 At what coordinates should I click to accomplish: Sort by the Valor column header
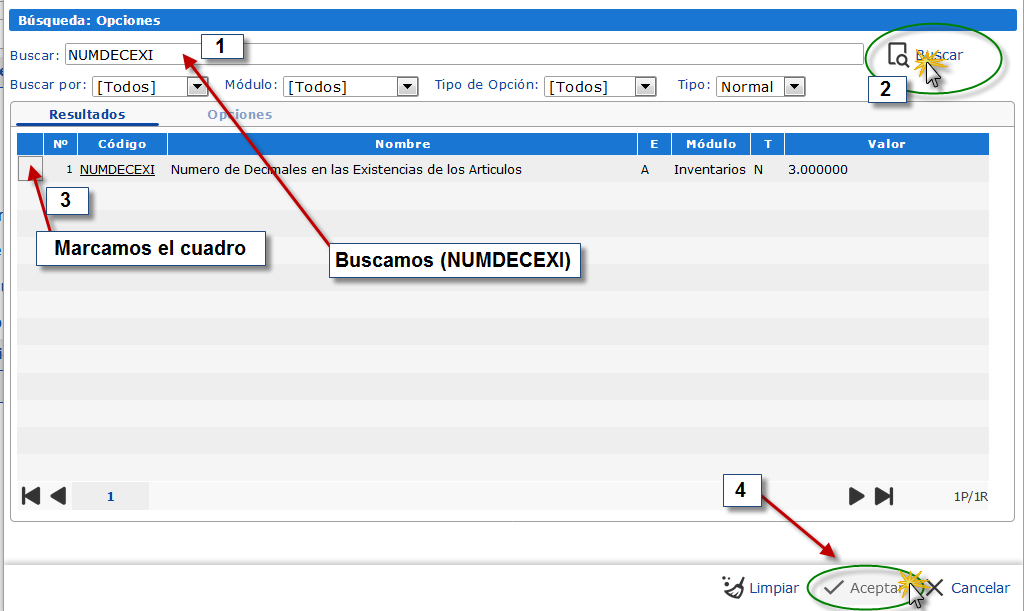tap(886, 144)
